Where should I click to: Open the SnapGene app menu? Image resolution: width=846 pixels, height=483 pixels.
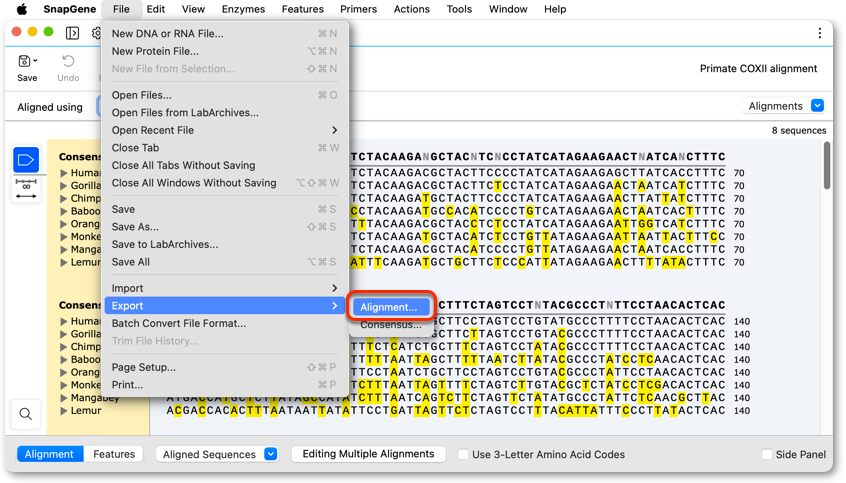(70, 9)
